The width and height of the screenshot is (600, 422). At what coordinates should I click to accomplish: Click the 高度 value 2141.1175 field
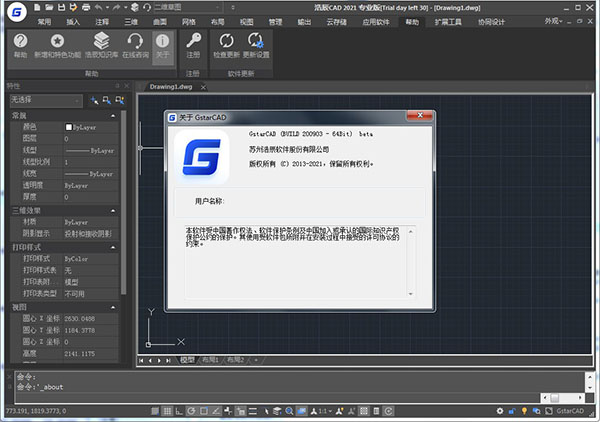click(x=90, y=354)
